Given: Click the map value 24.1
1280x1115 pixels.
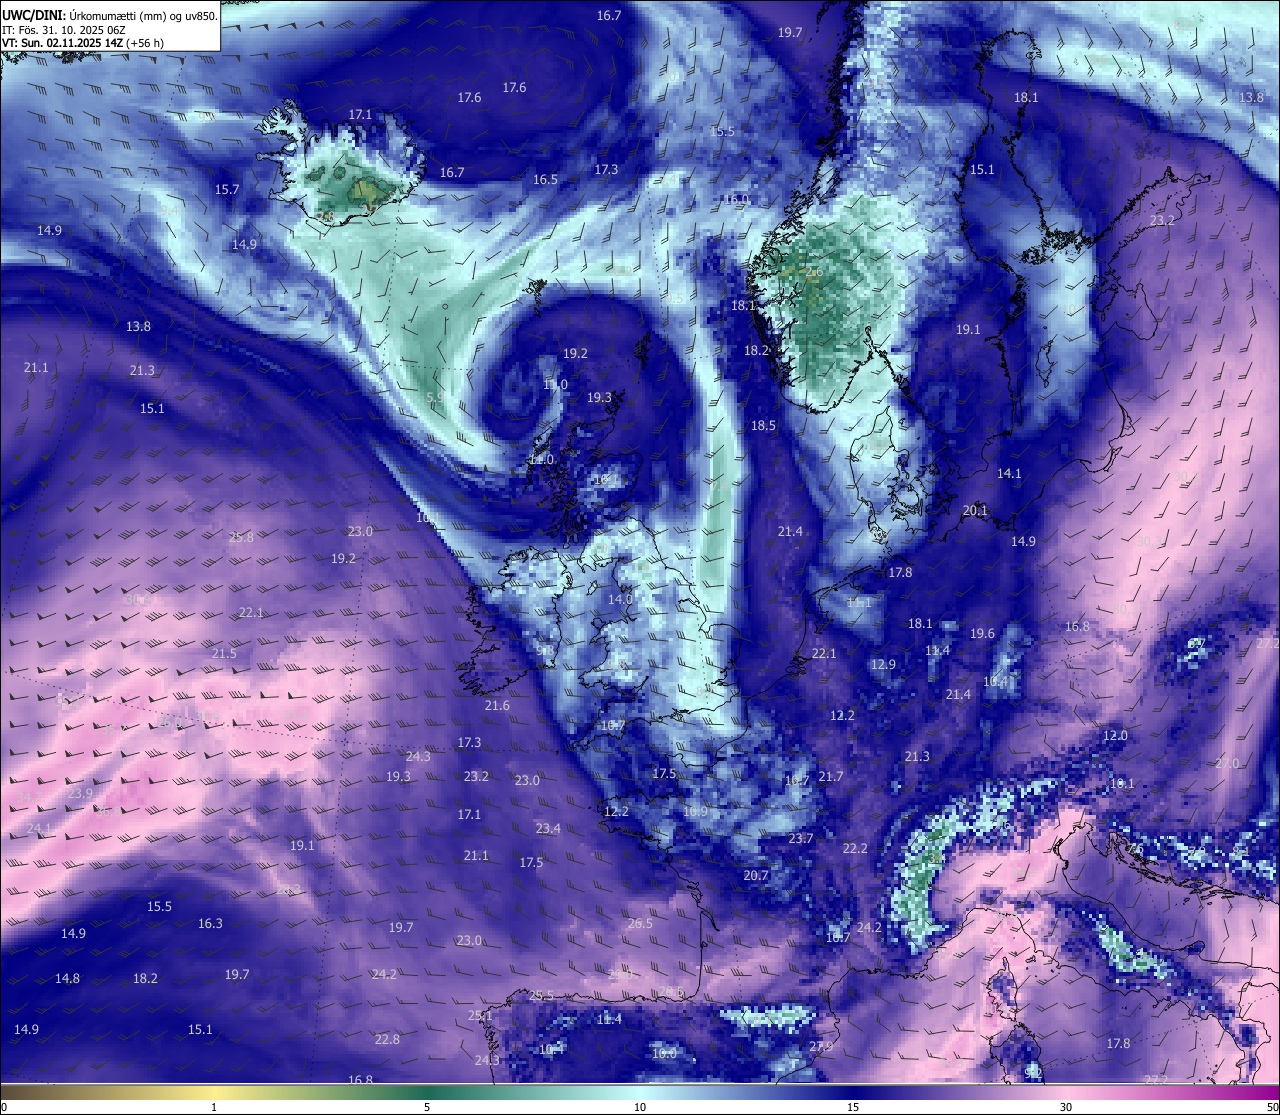Looking at the screenshot, I should click(x=40, y=829).
